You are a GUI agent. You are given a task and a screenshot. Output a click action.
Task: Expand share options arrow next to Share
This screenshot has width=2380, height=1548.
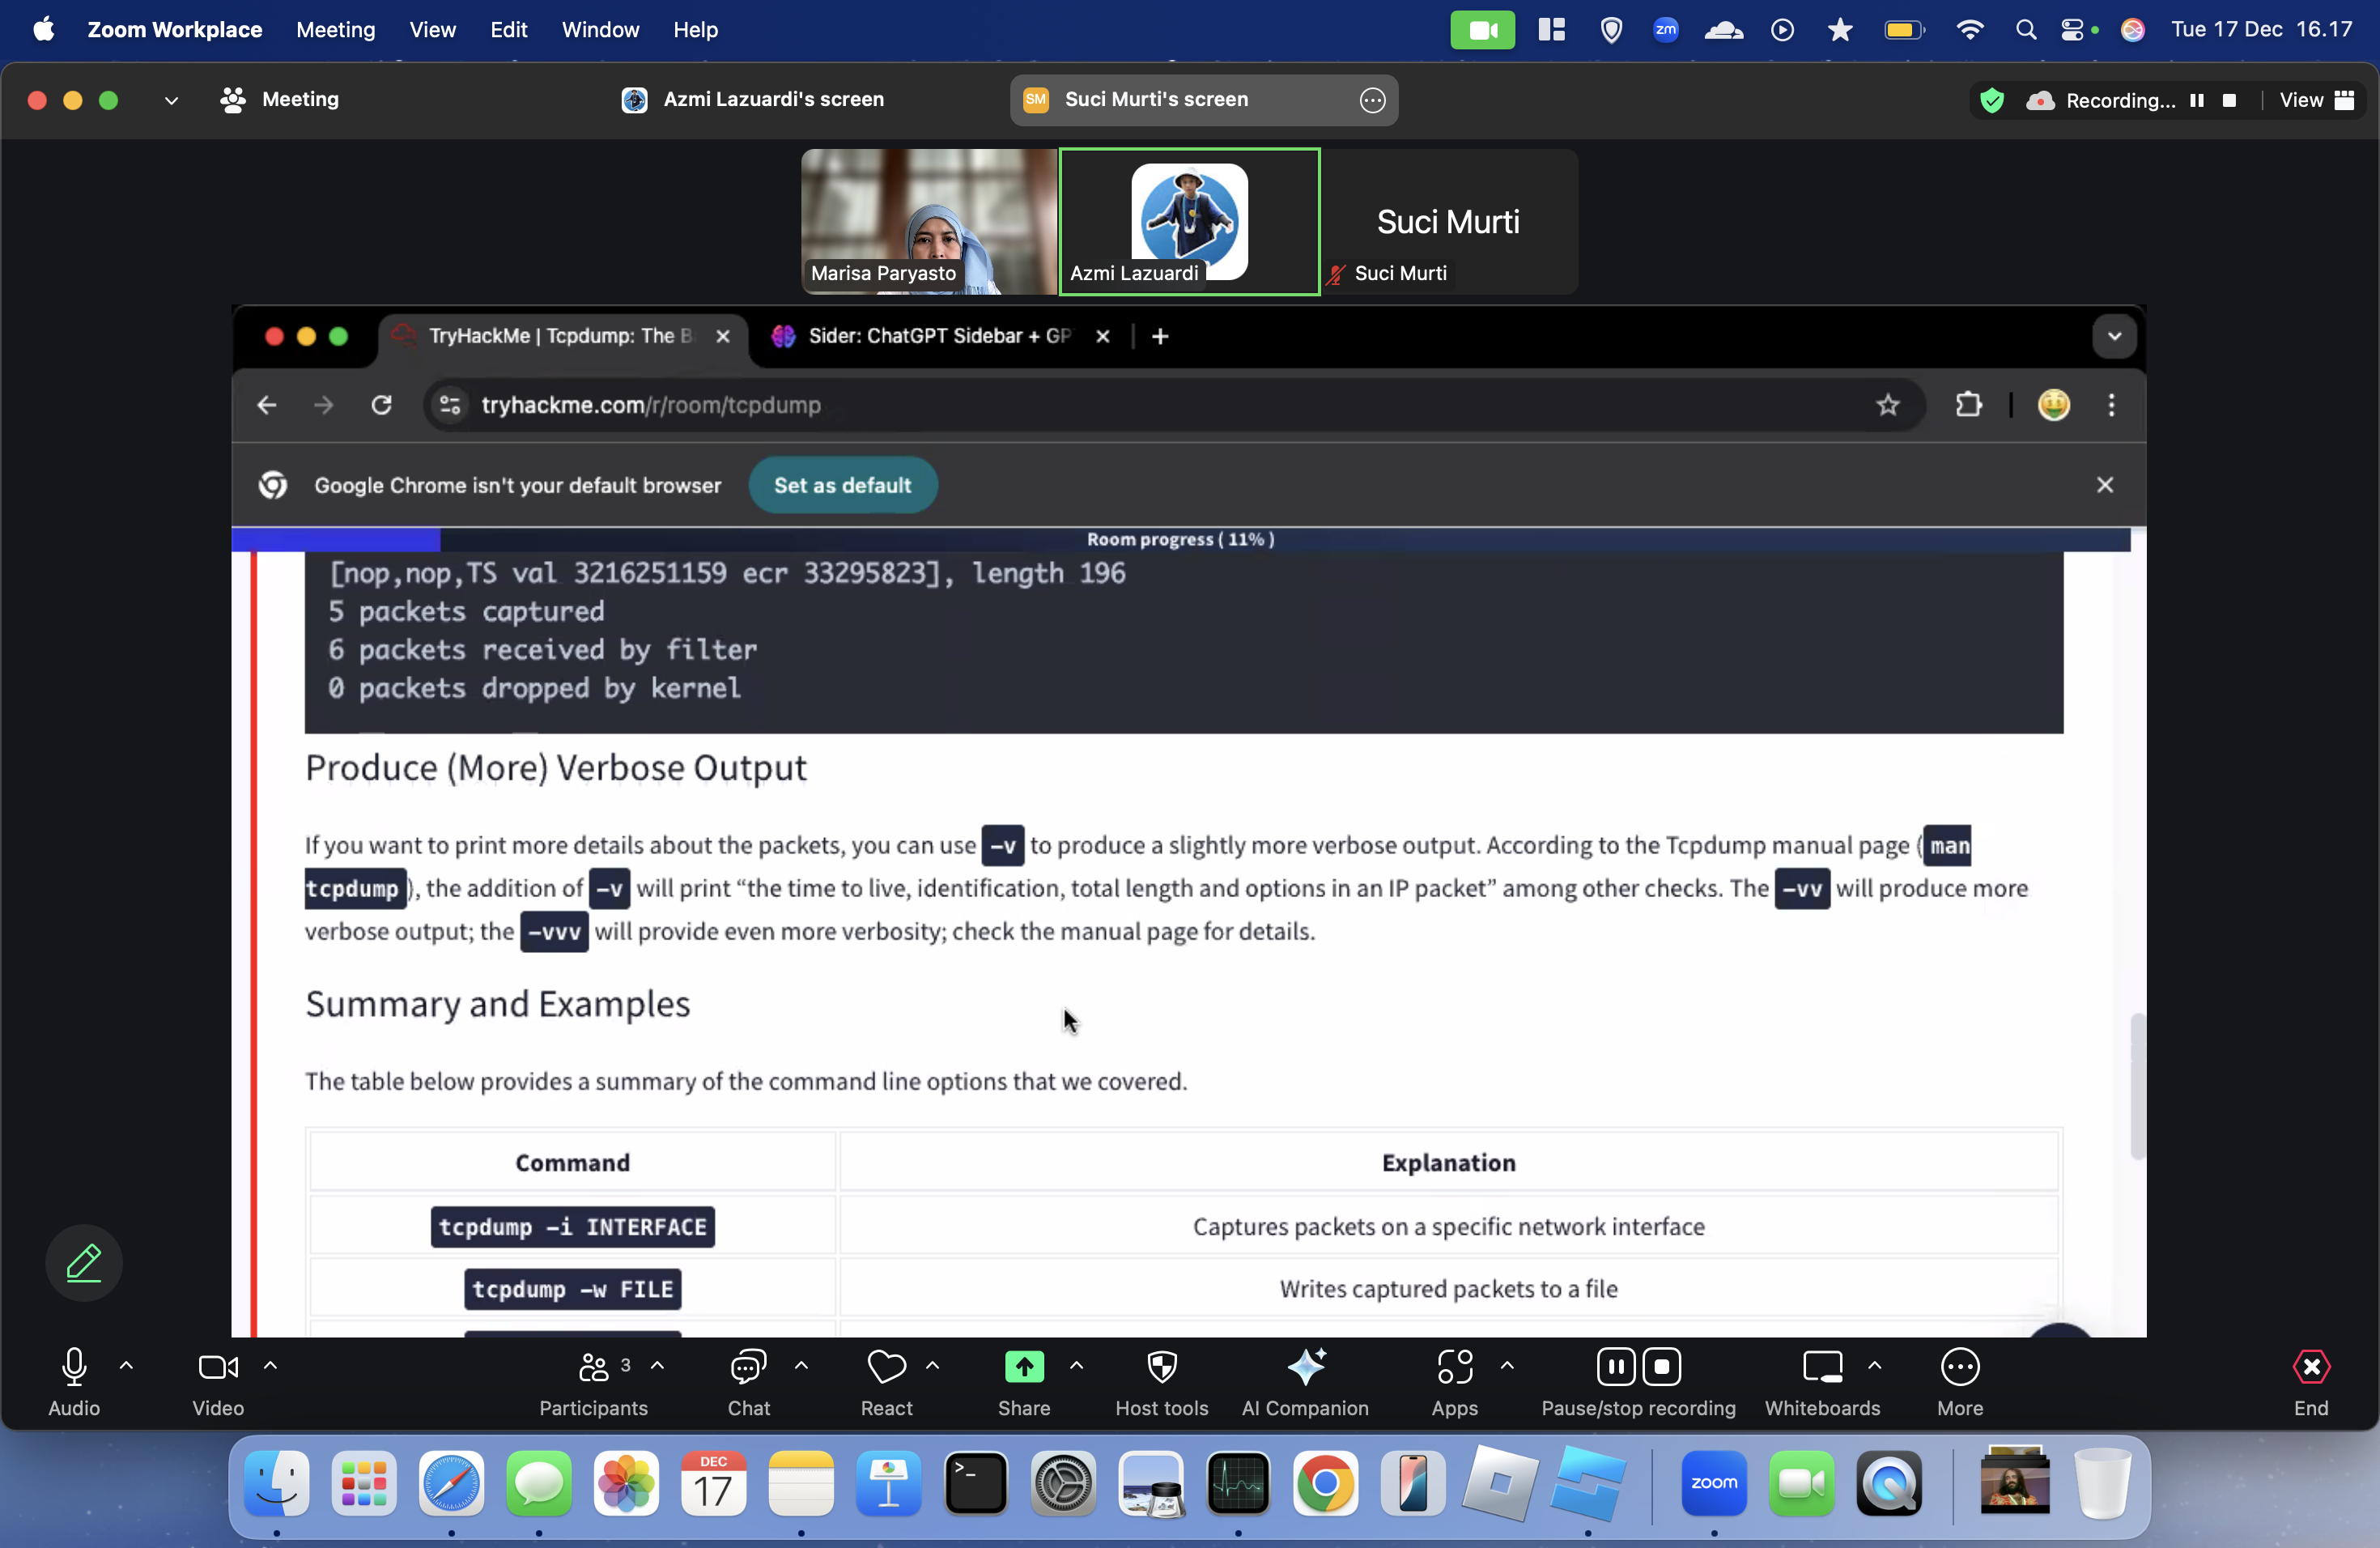click(1076, 1365)
